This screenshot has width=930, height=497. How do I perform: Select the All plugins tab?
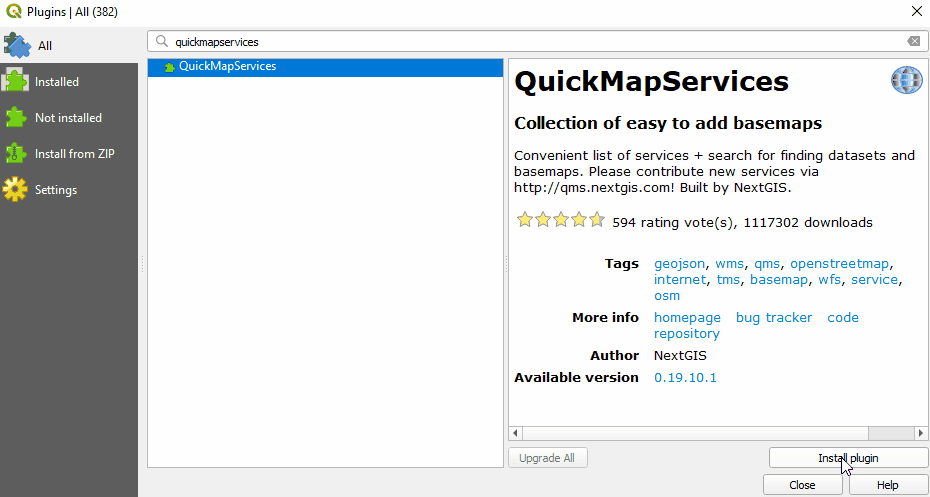(69, 46)
